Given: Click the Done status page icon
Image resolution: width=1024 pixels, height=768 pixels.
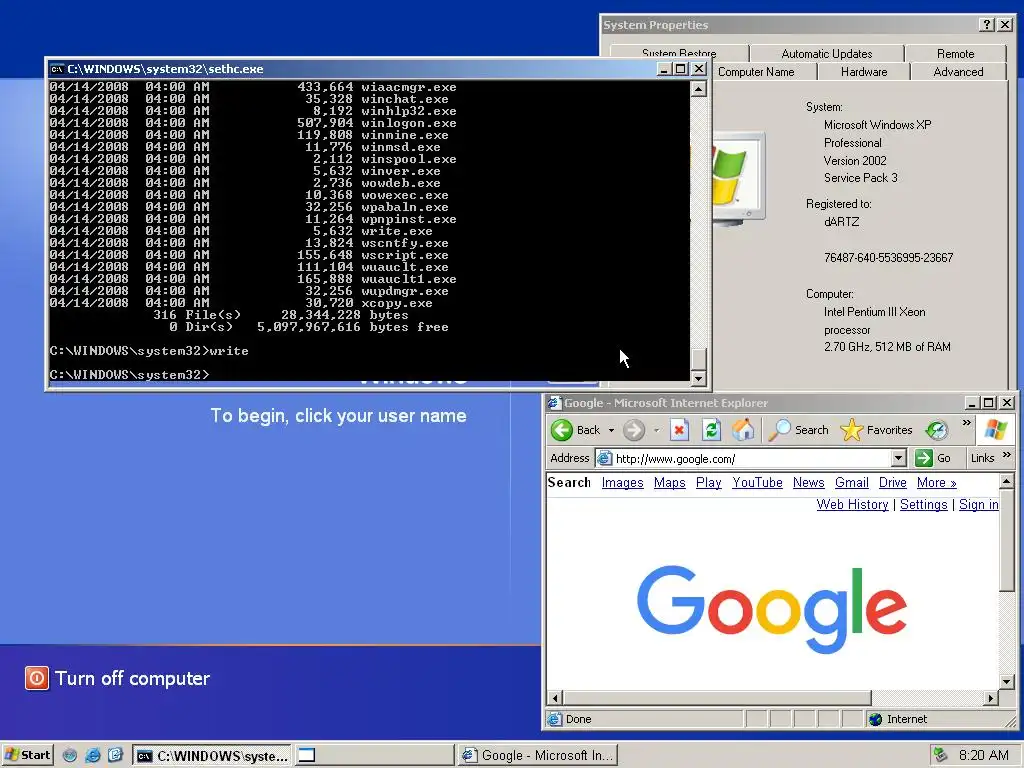Looking at the screenshot, I should coord(554,719).
